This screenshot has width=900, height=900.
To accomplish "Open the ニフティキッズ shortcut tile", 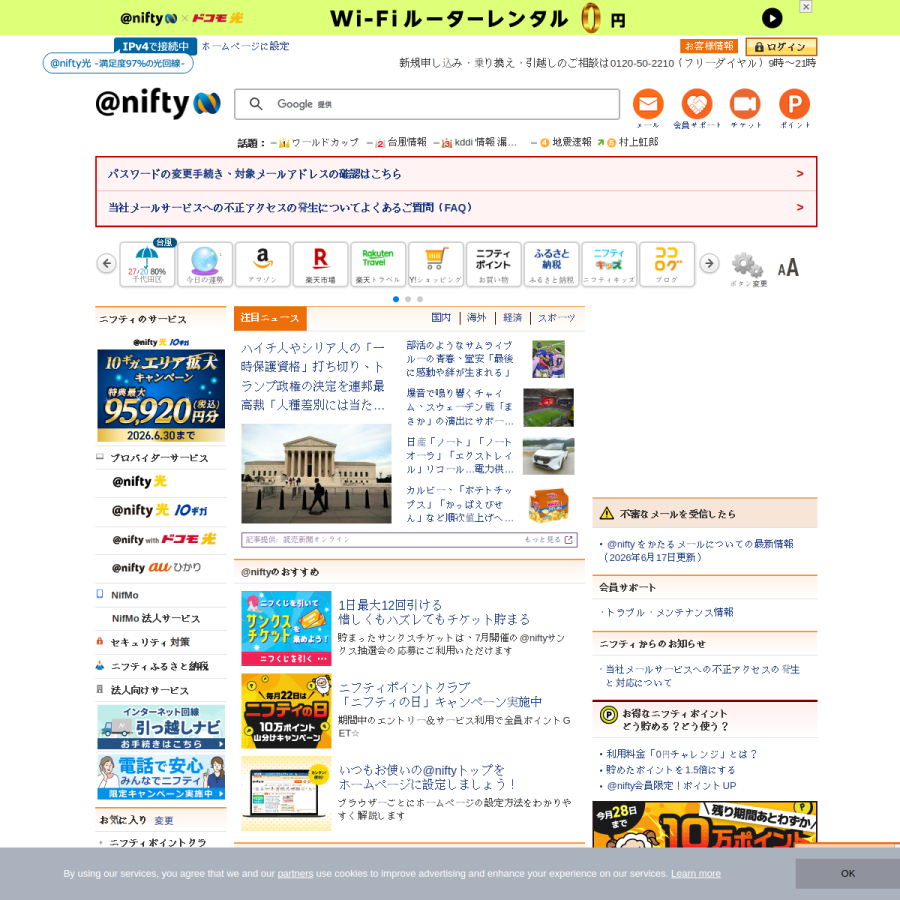I will click(x=608, y=264).
